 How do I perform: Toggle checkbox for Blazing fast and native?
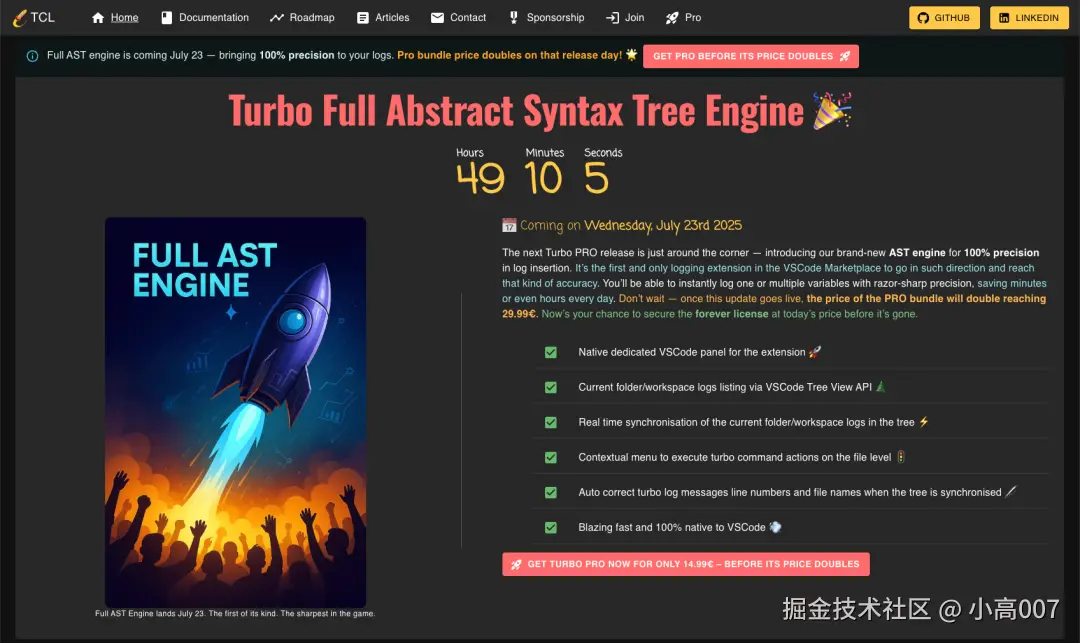click(x=551, y=528)
